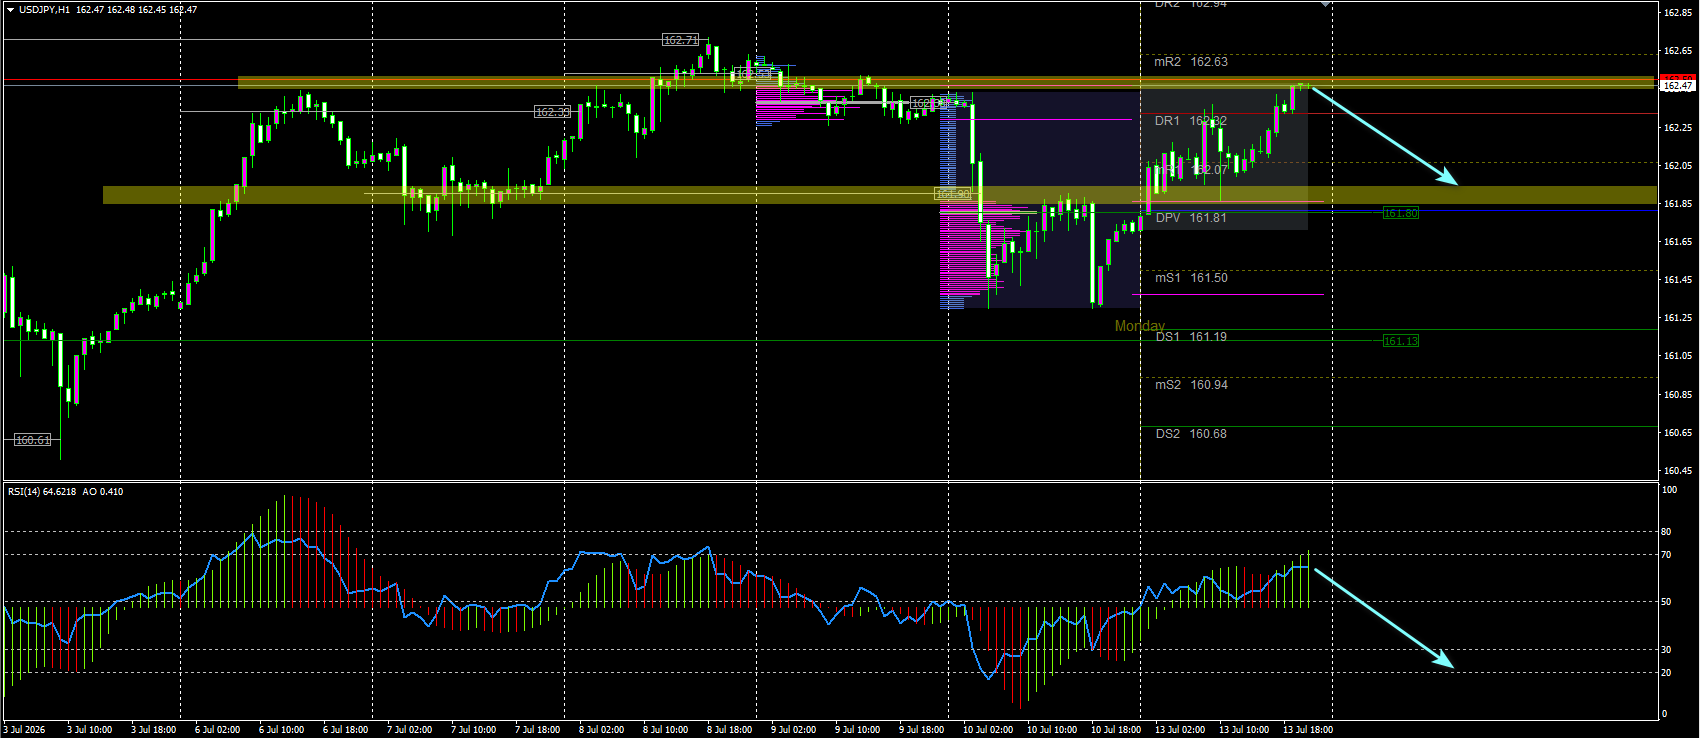This screenshot has height=738, width=1700.
Task: Click 13 Jul 10:00 on the time axis
Action: pyautogui.click(x=1244, y=730)
